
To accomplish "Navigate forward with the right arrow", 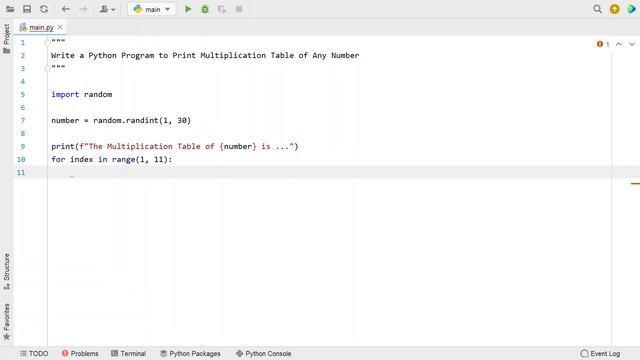I will click(x=83, y=9).
